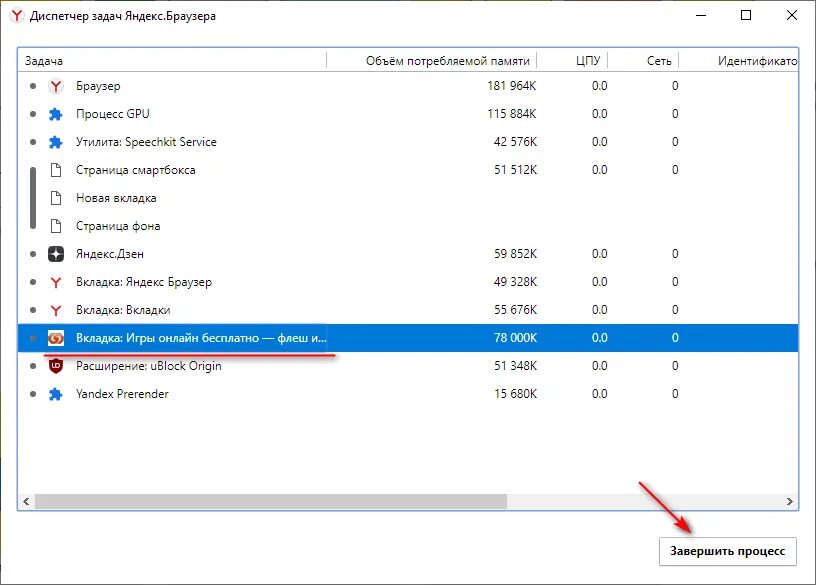
Task: Select Вкладка: Игры онлайн бесплатно row
Action: pyautogui.click(x=408, y=338)
